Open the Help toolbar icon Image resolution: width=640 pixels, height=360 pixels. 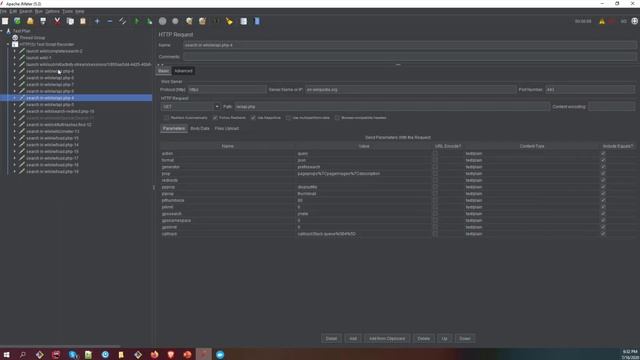tap(257, 21)
